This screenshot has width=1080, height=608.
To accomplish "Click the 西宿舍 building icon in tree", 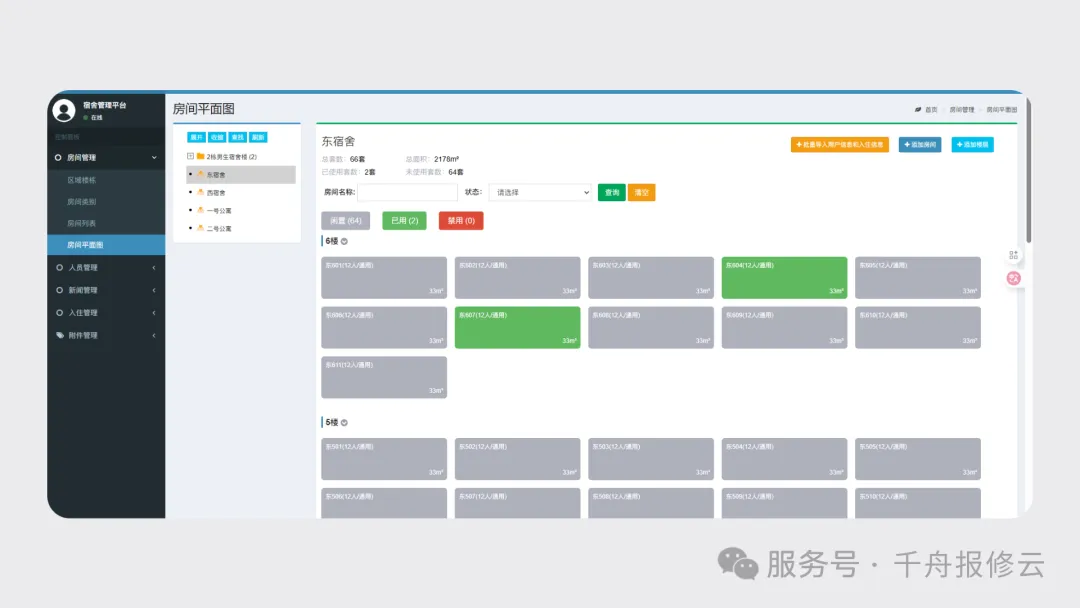I will (x=200, y=192).
